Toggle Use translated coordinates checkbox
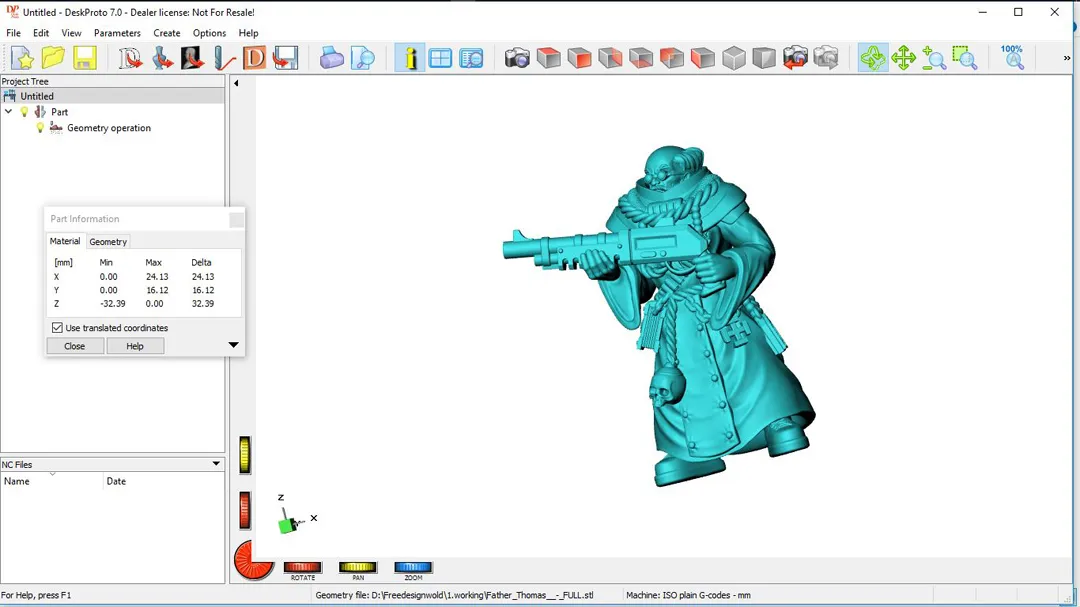Viewport: 1080px width, 607px height. (57, 328)
